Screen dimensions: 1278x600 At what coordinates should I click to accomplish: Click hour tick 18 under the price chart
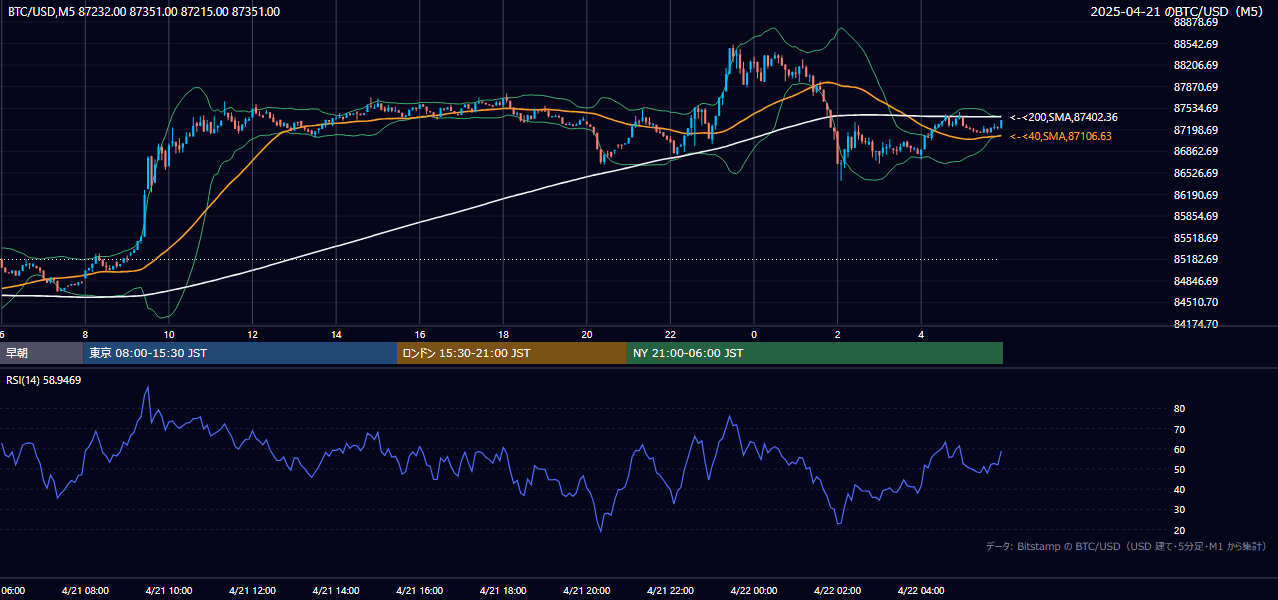503,334
